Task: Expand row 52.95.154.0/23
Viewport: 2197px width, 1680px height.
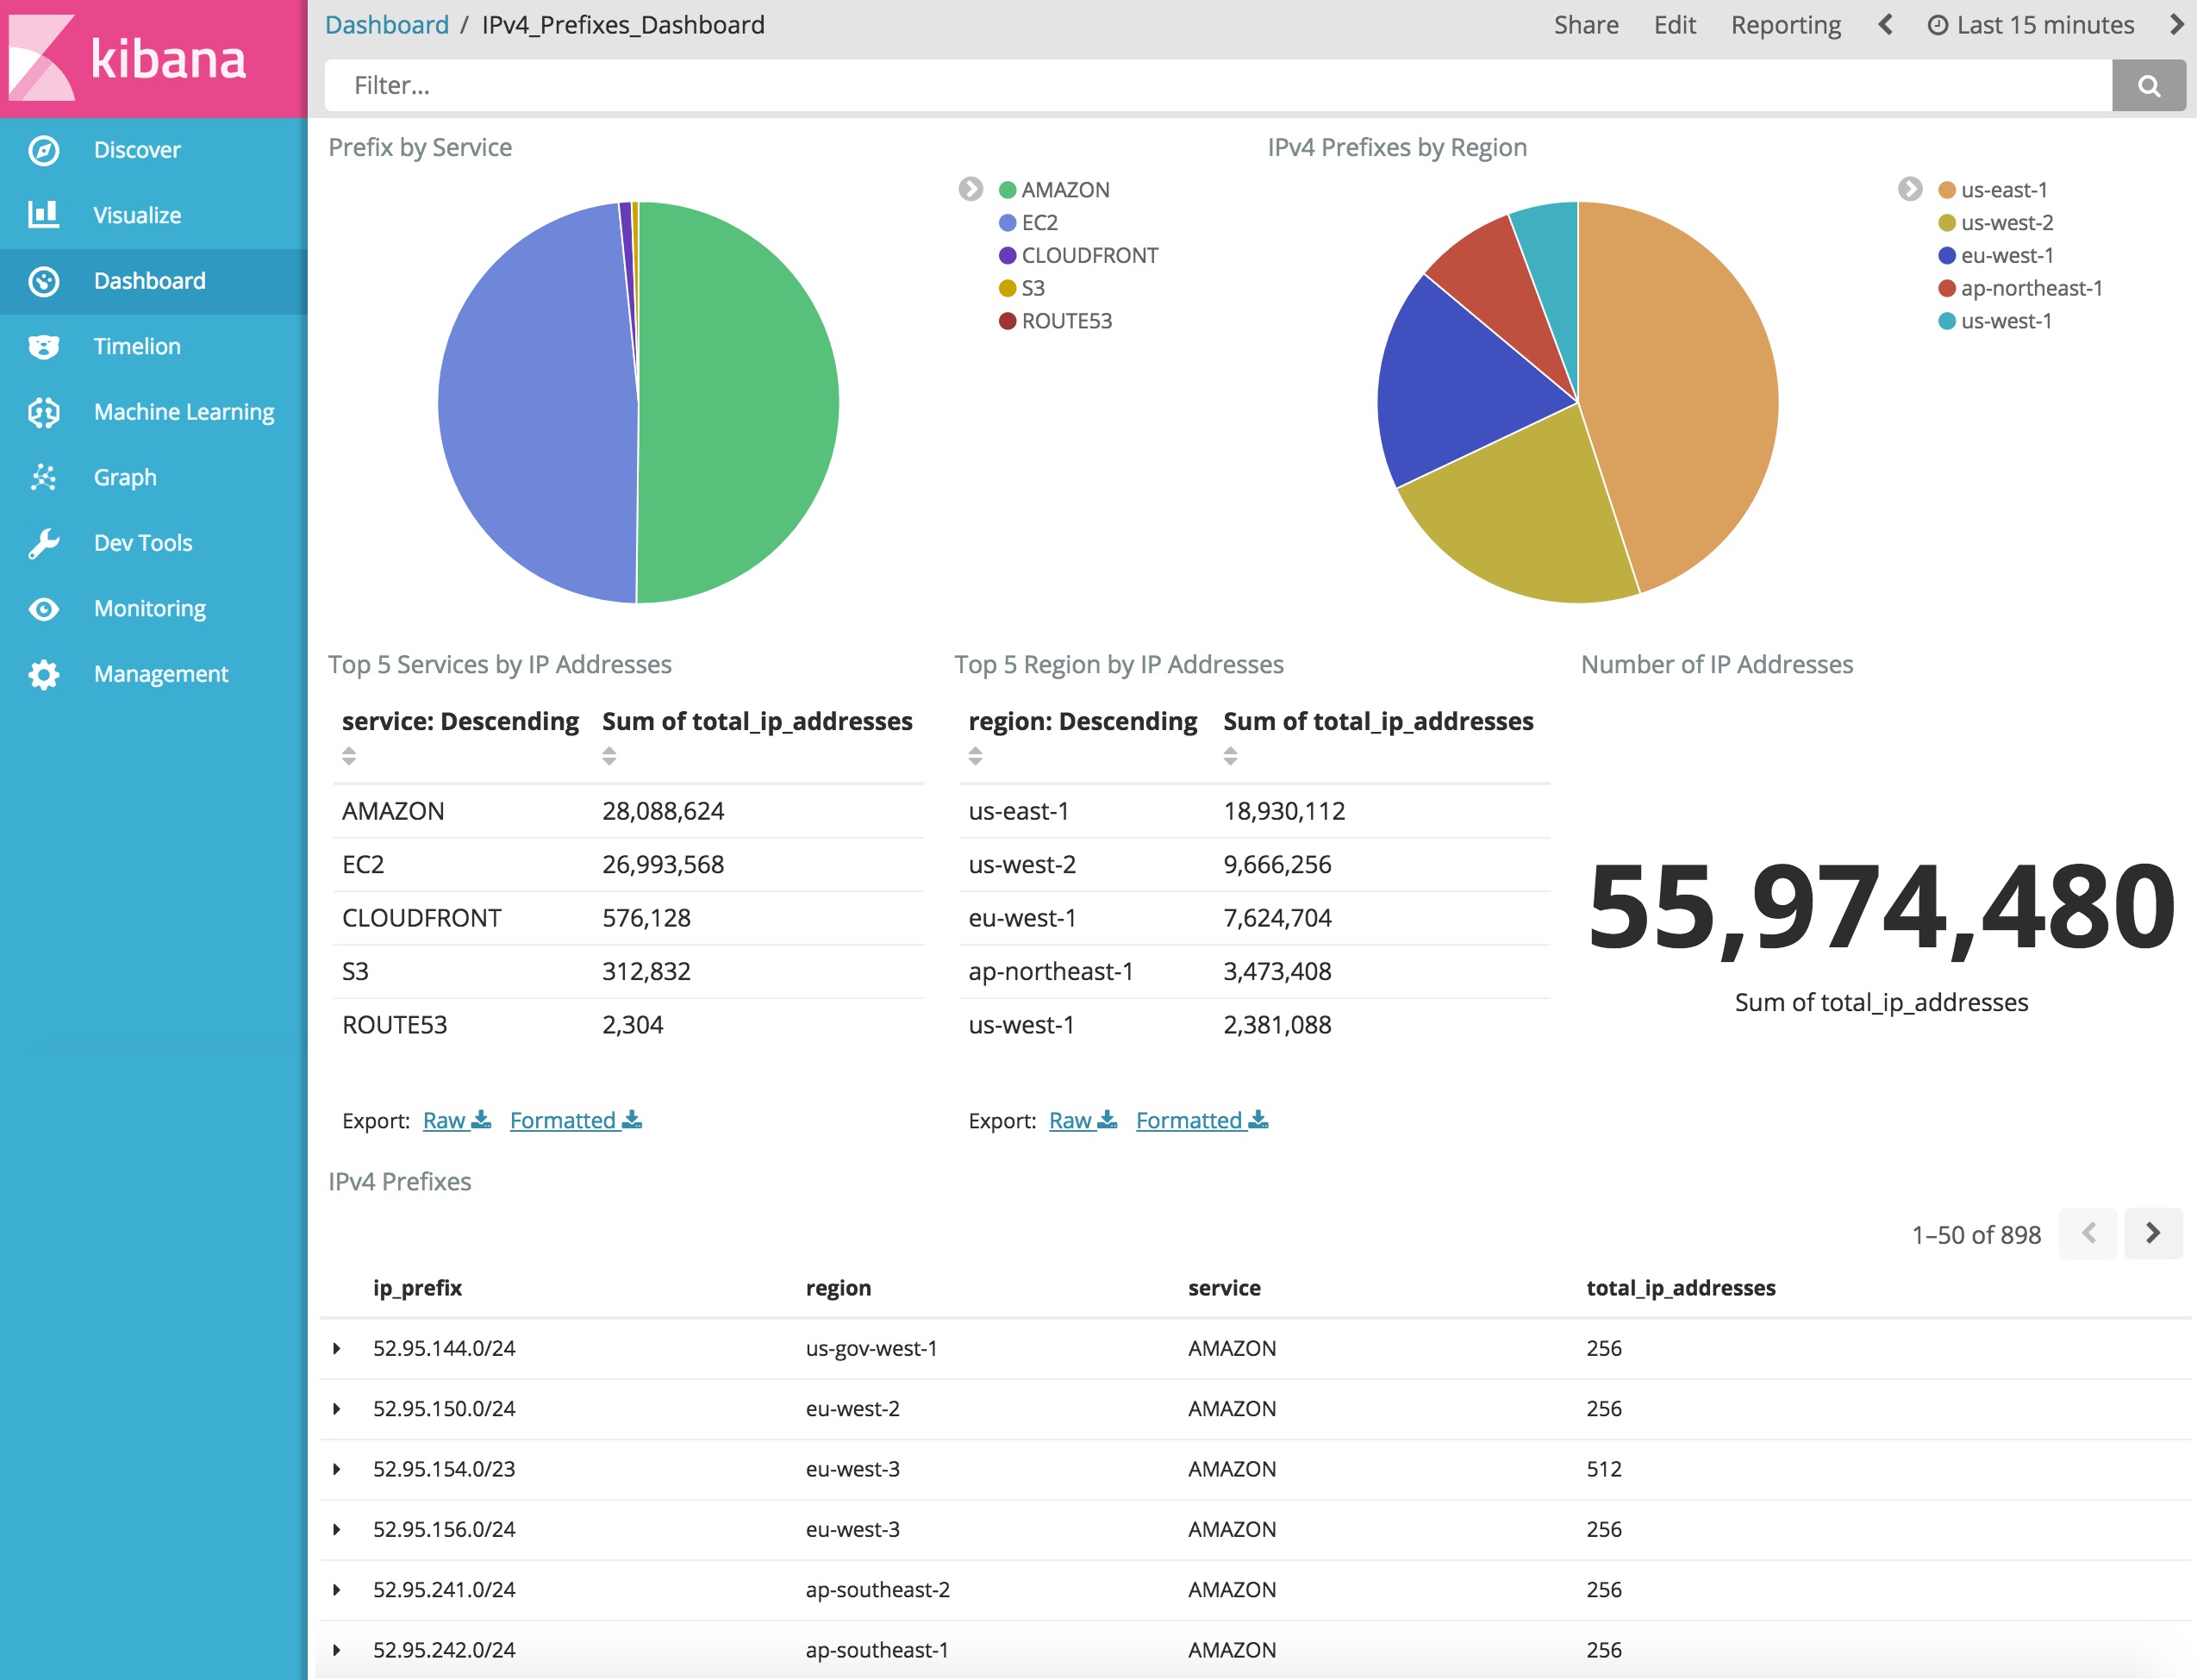Action: (x=337, y=1469)
